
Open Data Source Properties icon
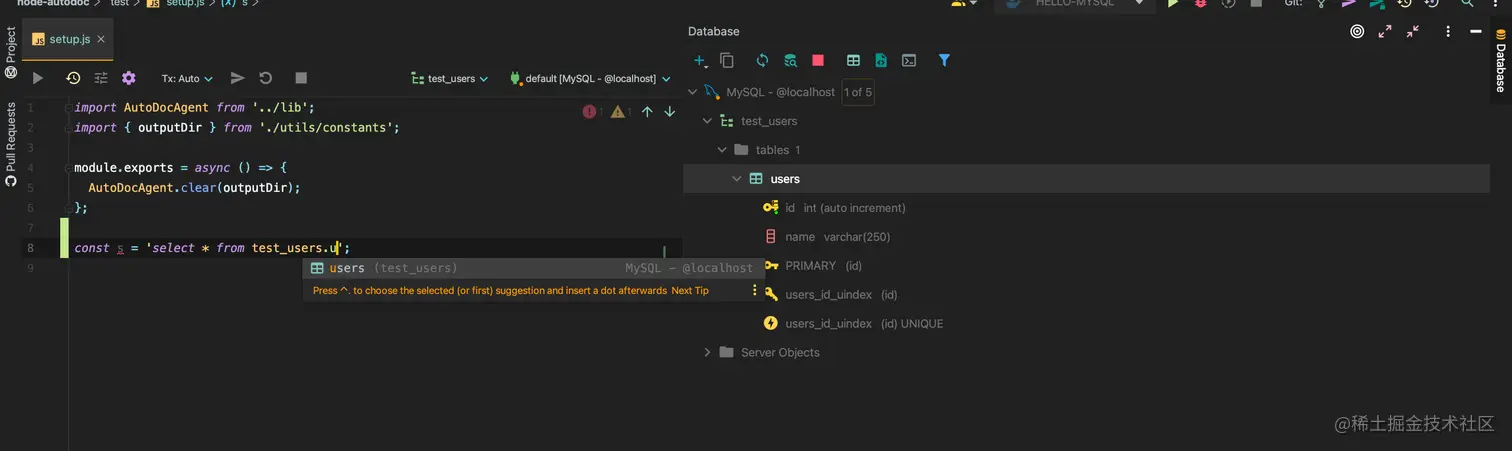(x=790, y=61)
